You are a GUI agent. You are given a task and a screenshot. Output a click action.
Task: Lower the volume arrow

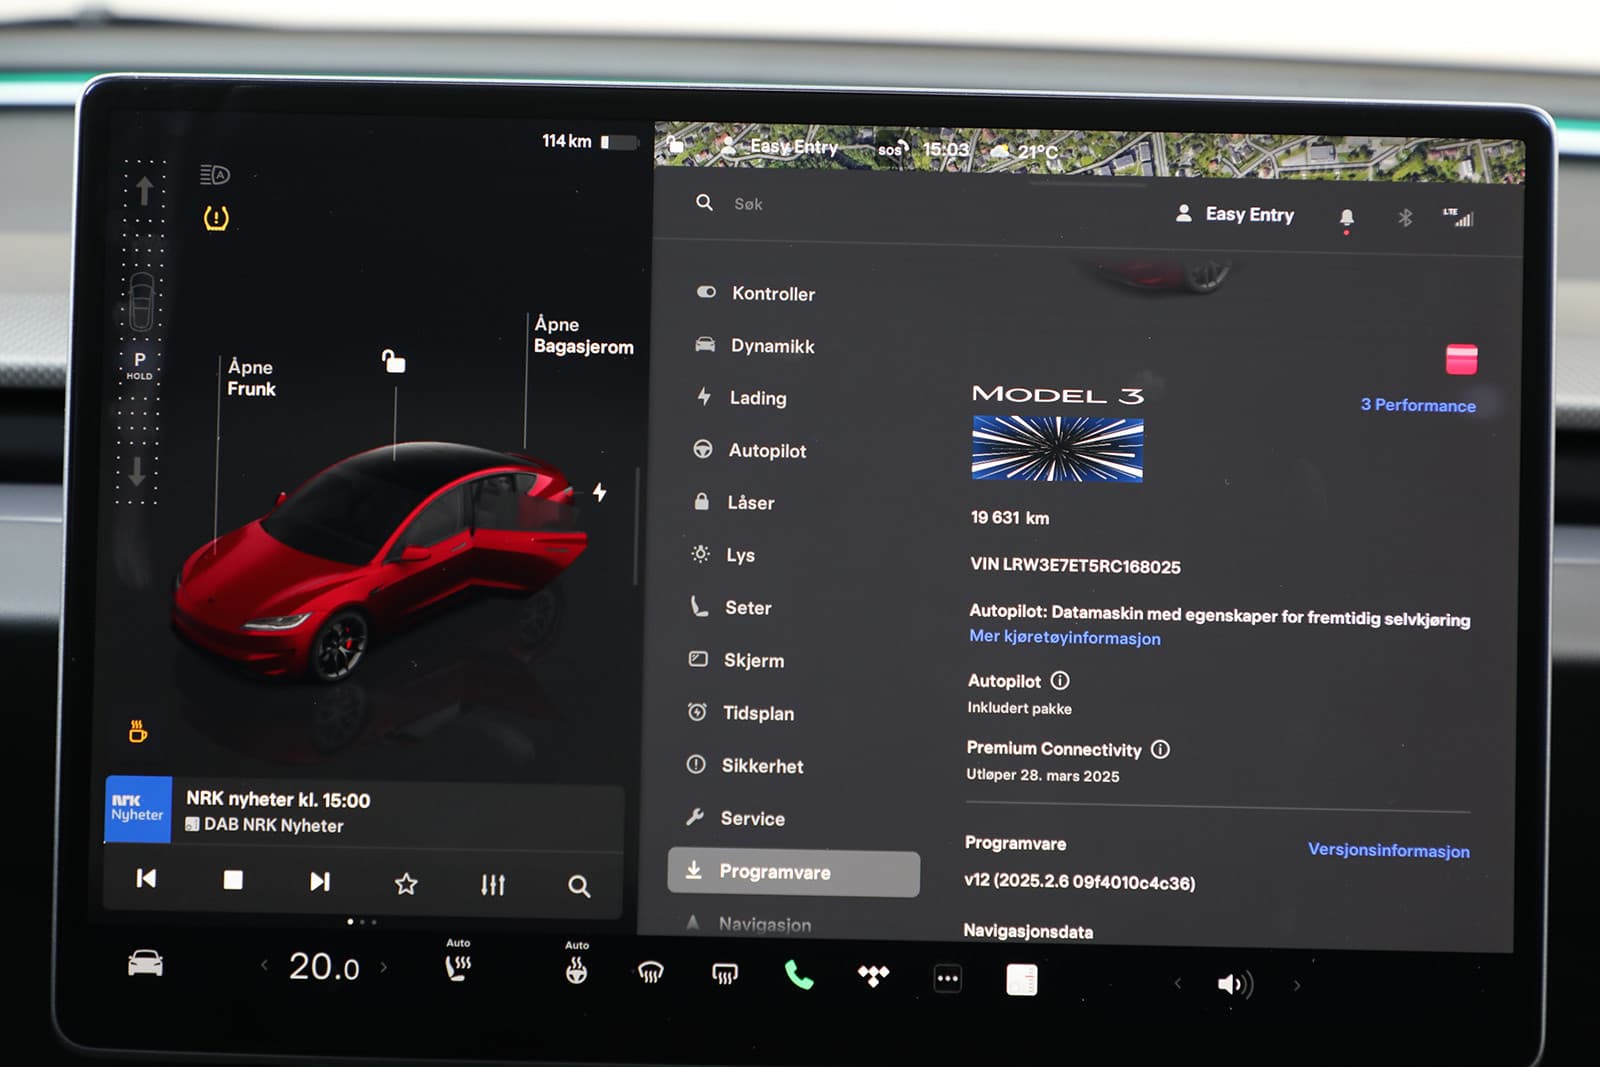[1178, 983]
